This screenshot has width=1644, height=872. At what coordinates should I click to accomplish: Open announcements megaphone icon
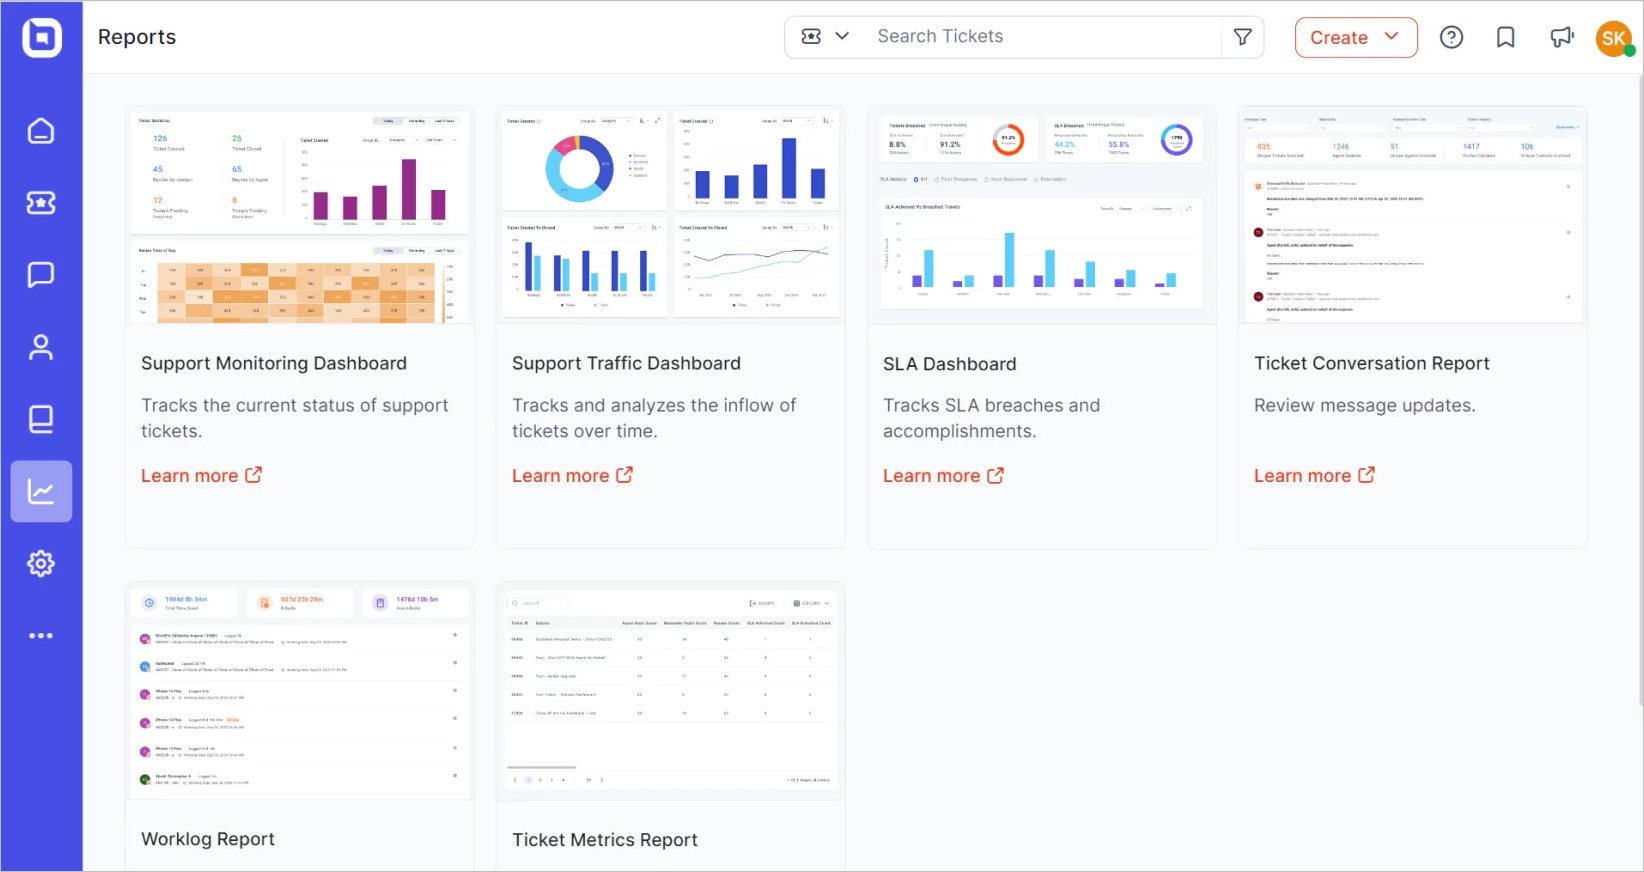pyautogui.click(x=1561, y=37)
